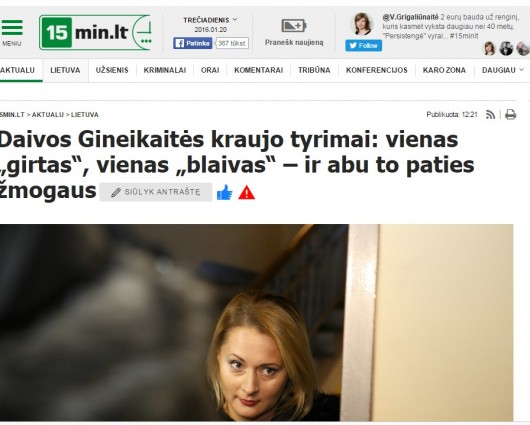The height and width of the screenshot is (425, 530).
Task: Open the KARO ZONA section
Action: click(x=444, y=70)
